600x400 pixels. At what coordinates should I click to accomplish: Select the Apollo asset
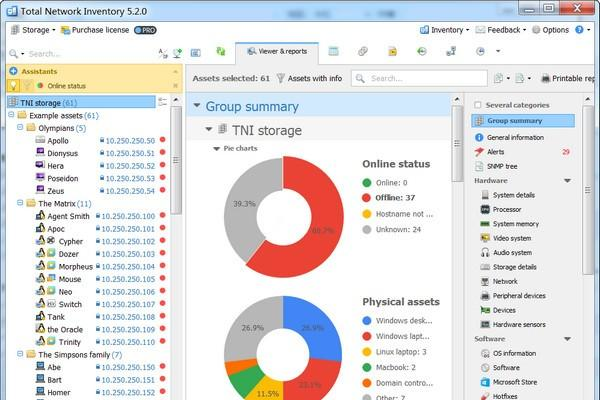click(x=57, y=140)
